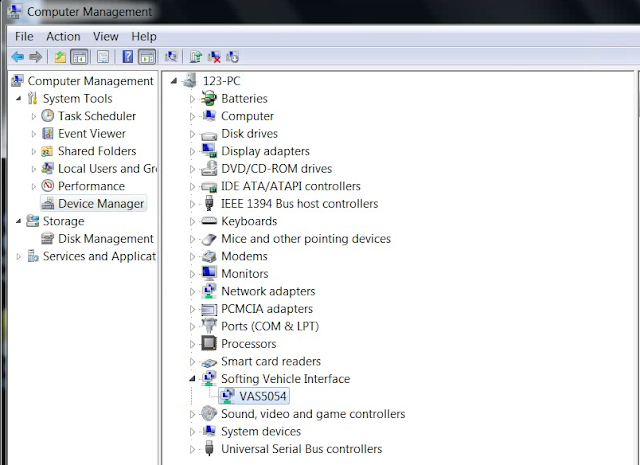
Task: Select the VAS5054 device
Action: coord(264,396)
